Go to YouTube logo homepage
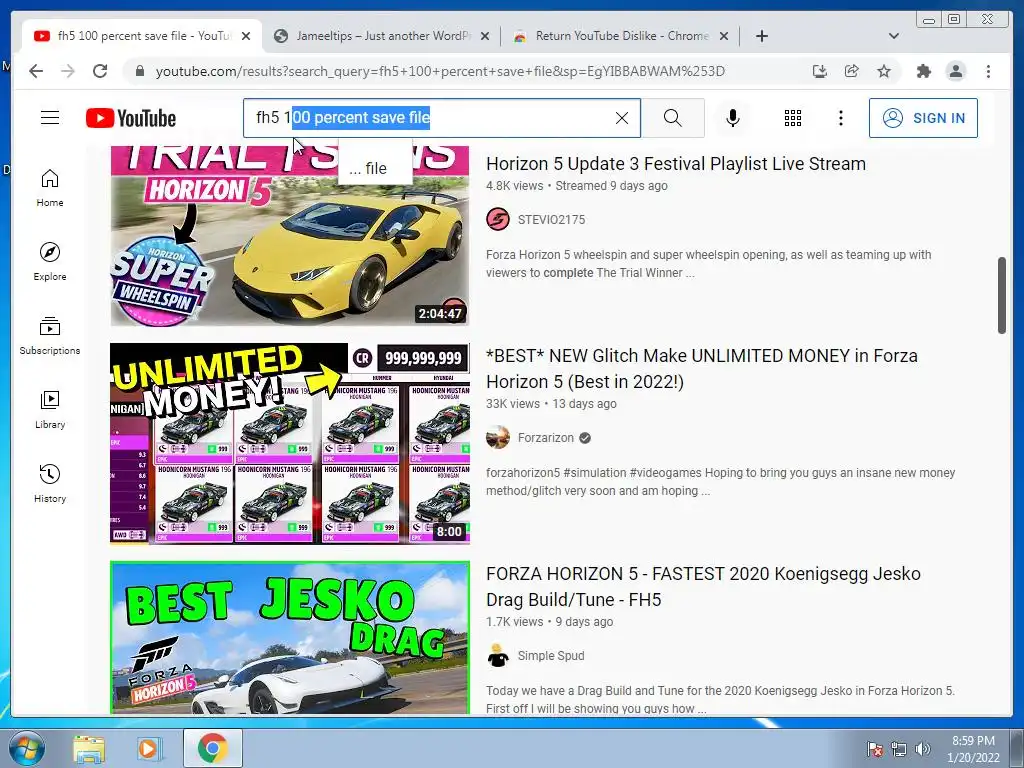The image size is (1024, 768). [131, 118]
